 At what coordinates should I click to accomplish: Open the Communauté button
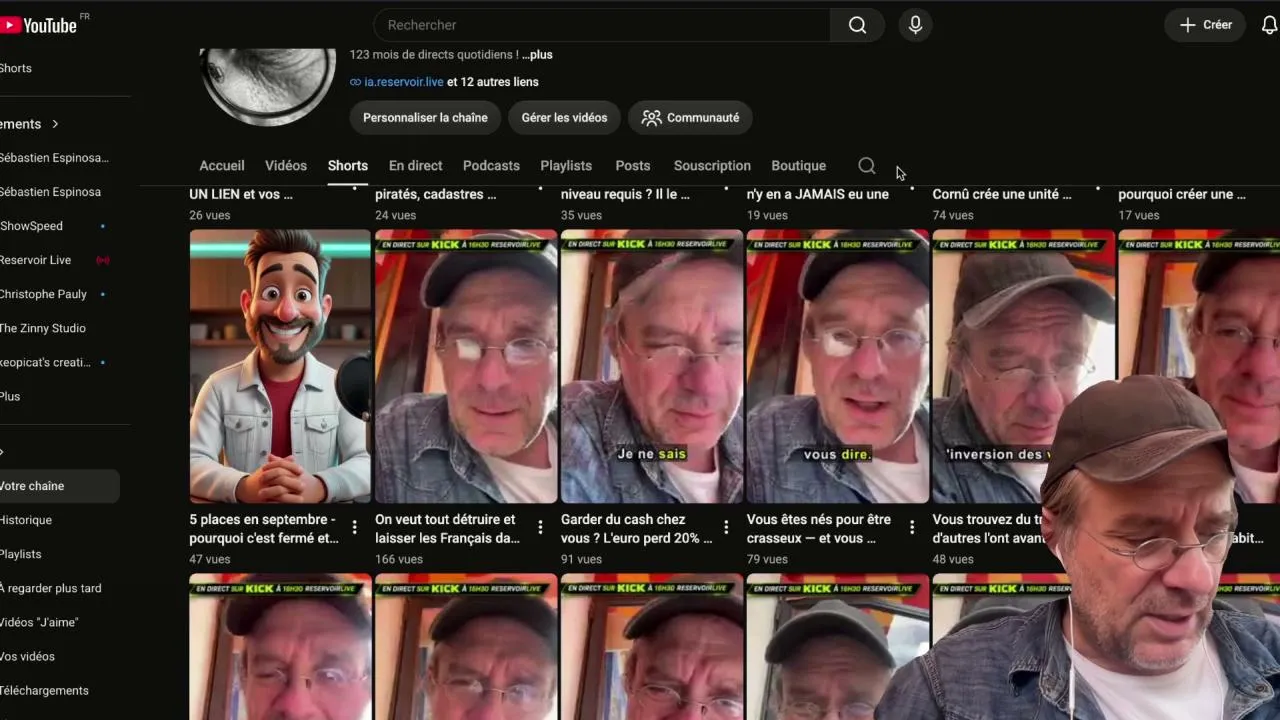tap(690, 118)
